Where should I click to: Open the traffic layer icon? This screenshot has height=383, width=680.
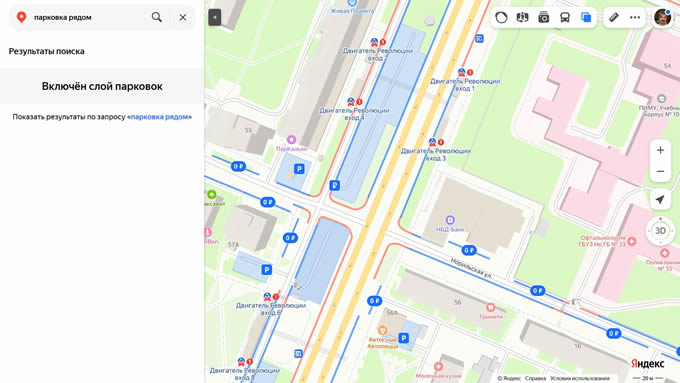(x=501, y=17)
